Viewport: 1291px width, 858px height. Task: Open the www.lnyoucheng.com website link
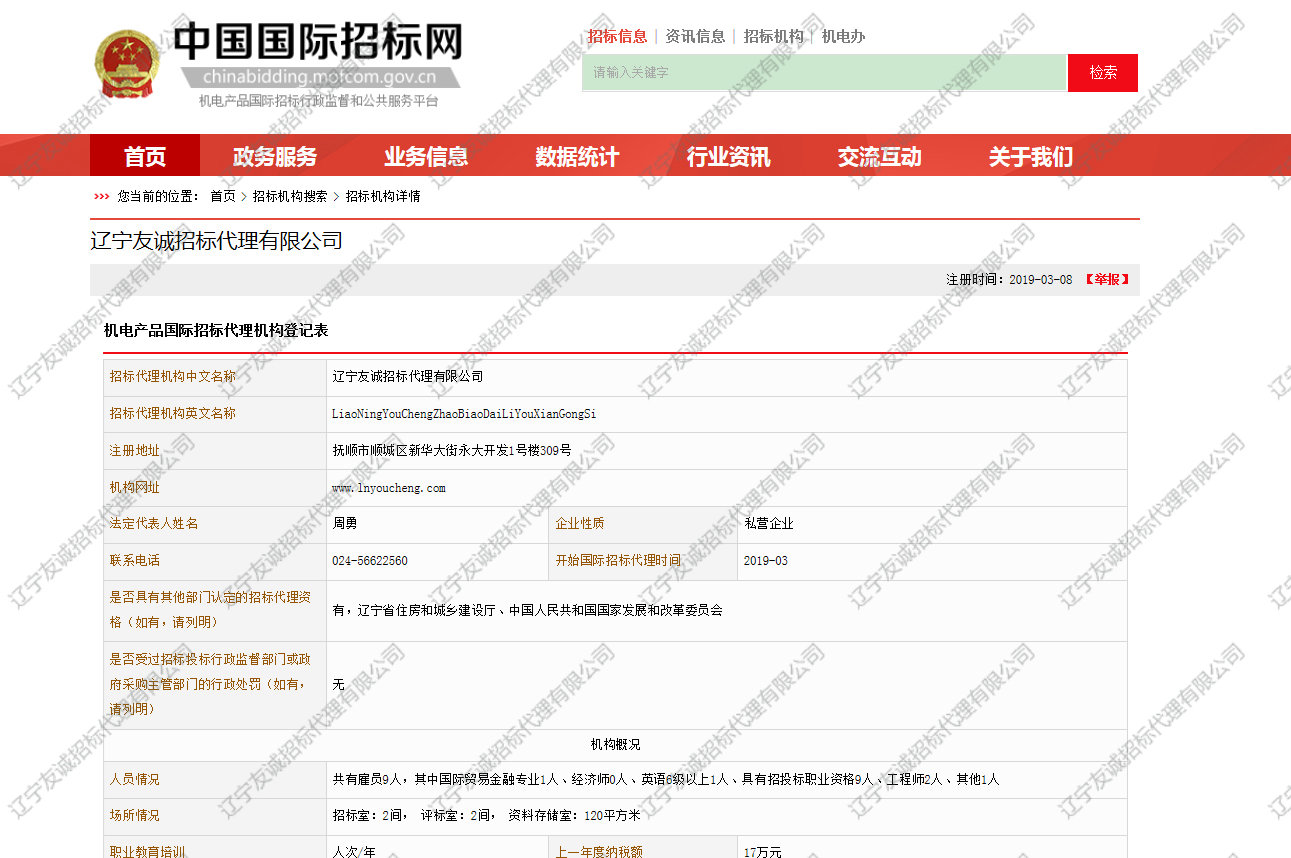(389, 488)
